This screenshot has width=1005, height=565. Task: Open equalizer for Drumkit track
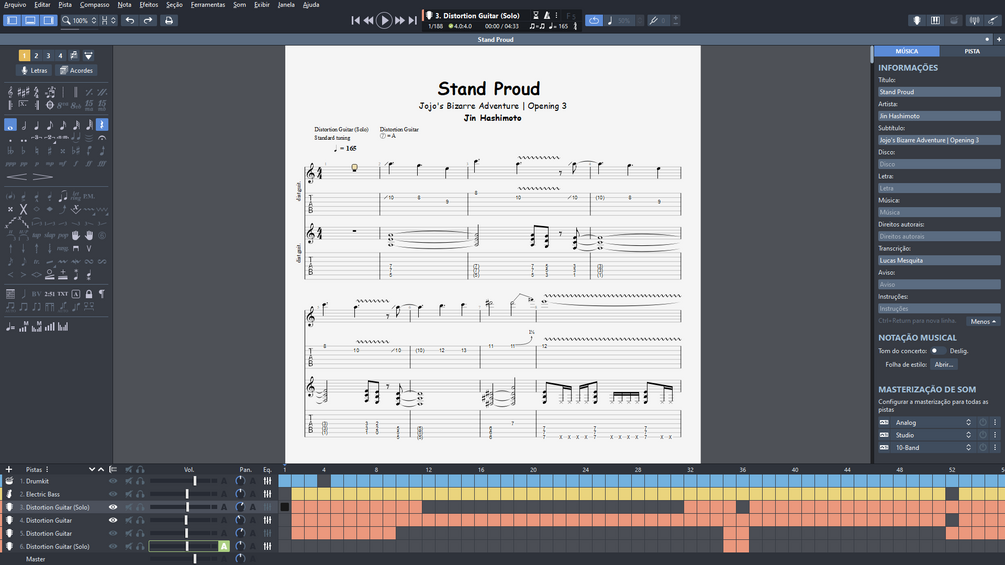pyautogui.click(x=267, y=481)
